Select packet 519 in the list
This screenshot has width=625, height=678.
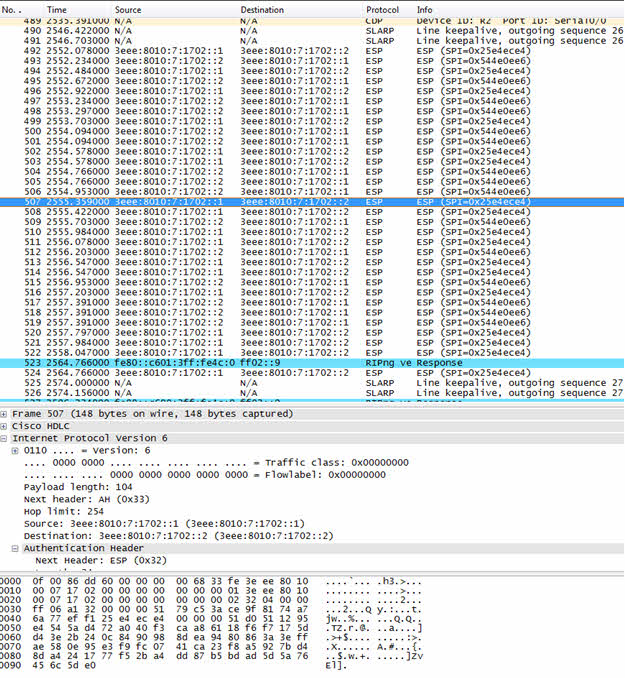click(x=312, y=322)
